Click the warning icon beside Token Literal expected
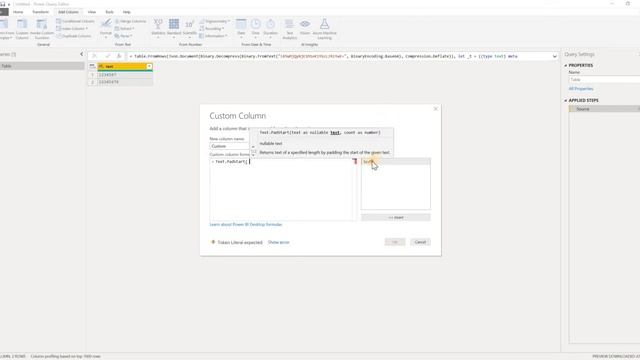 click(x=213, y=242)
